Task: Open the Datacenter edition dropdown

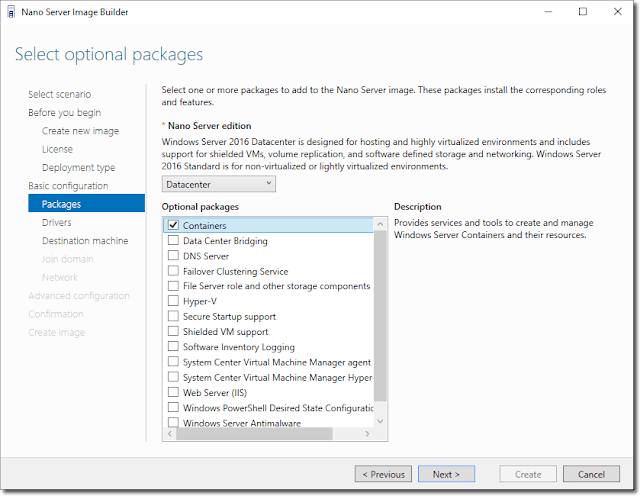Action: [218, 184]
